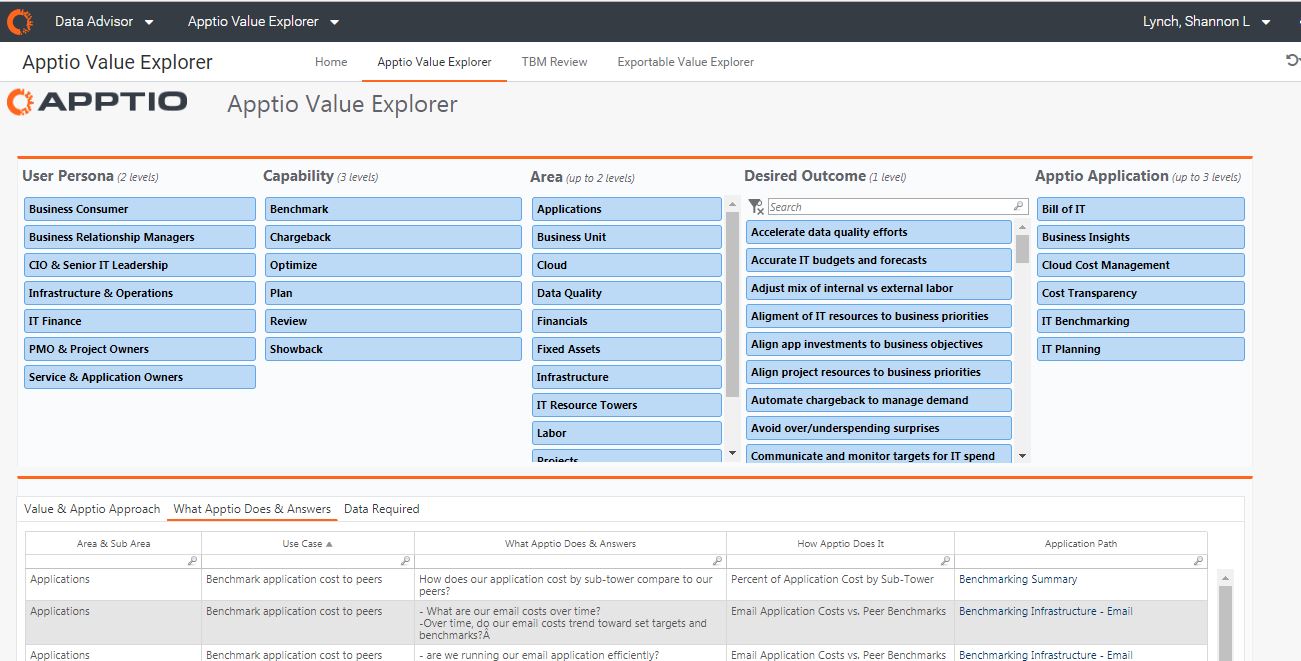The image size is (1301, 661).
Task: Choose Fixed Assets area
Action: coord(627,349)
